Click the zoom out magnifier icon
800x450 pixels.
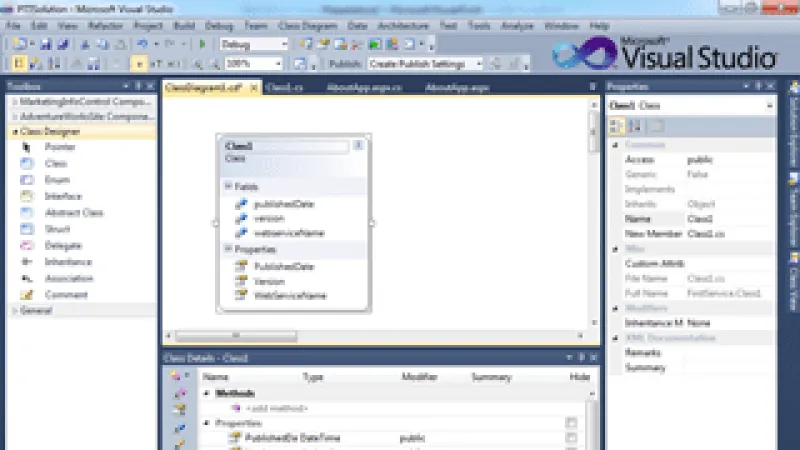point(214,64)
